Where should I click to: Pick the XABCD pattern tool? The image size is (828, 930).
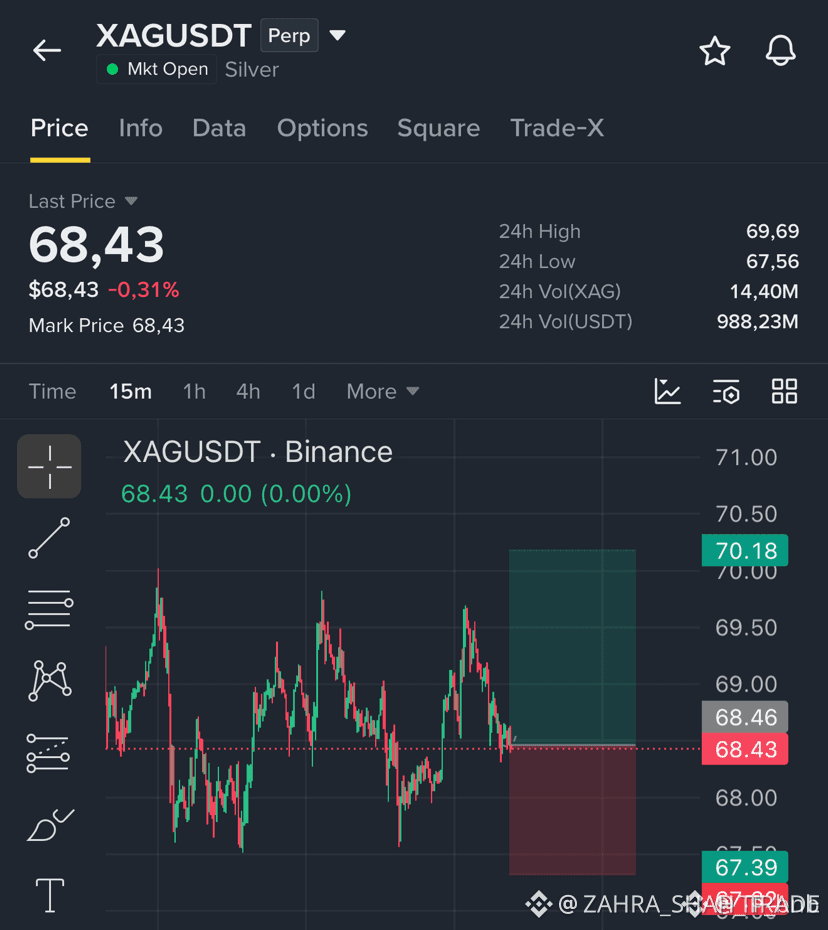(50, 681)
